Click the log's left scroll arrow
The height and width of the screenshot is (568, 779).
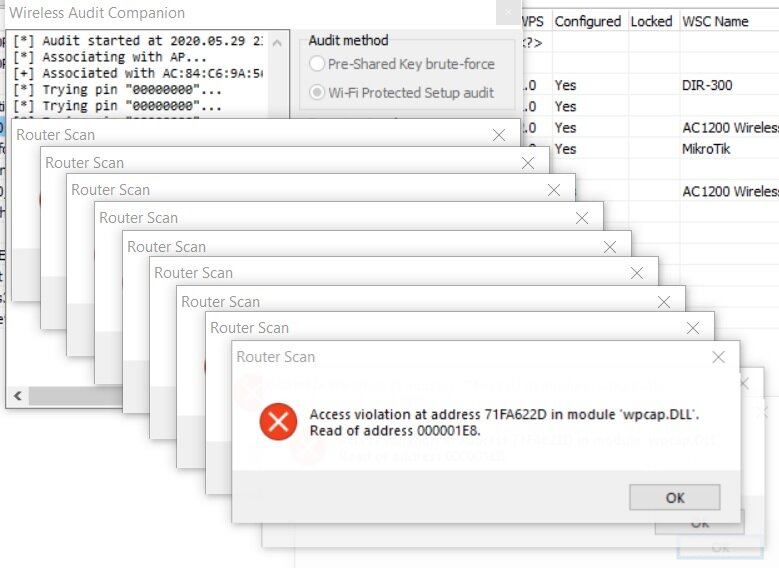pyautogui.click(x=17, y=397)
